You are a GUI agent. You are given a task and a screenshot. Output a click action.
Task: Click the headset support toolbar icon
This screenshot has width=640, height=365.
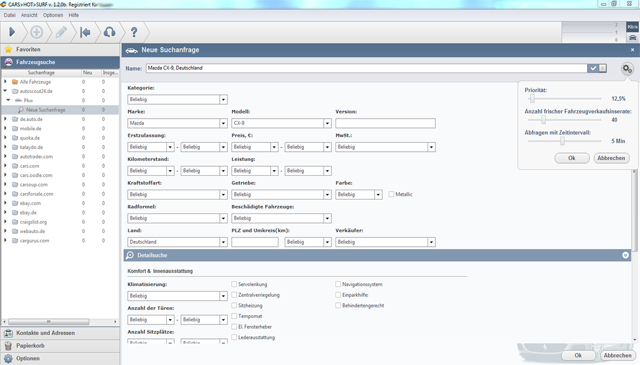point(109,32)
